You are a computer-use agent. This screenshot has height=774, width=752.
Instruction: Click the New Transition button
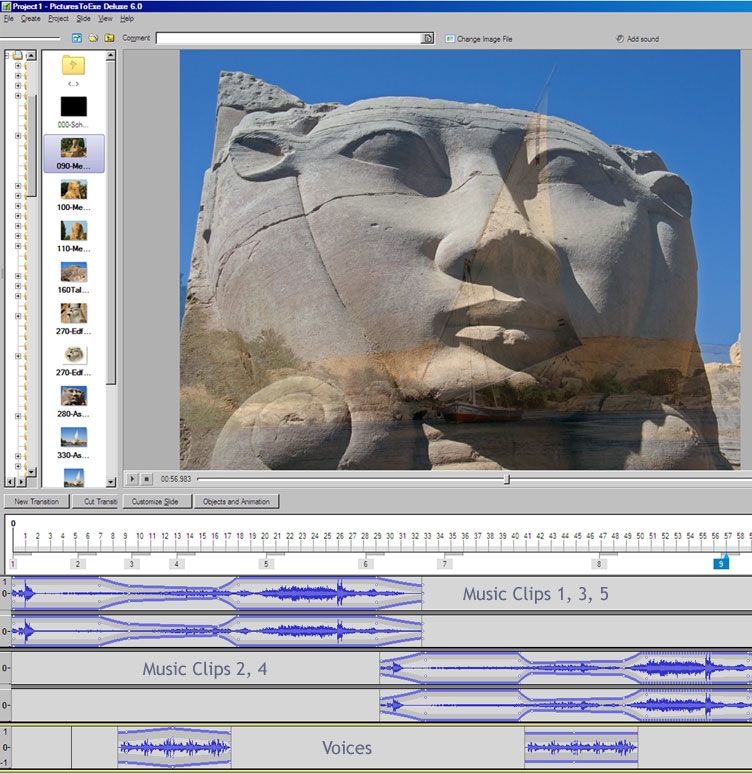(37, 501)
